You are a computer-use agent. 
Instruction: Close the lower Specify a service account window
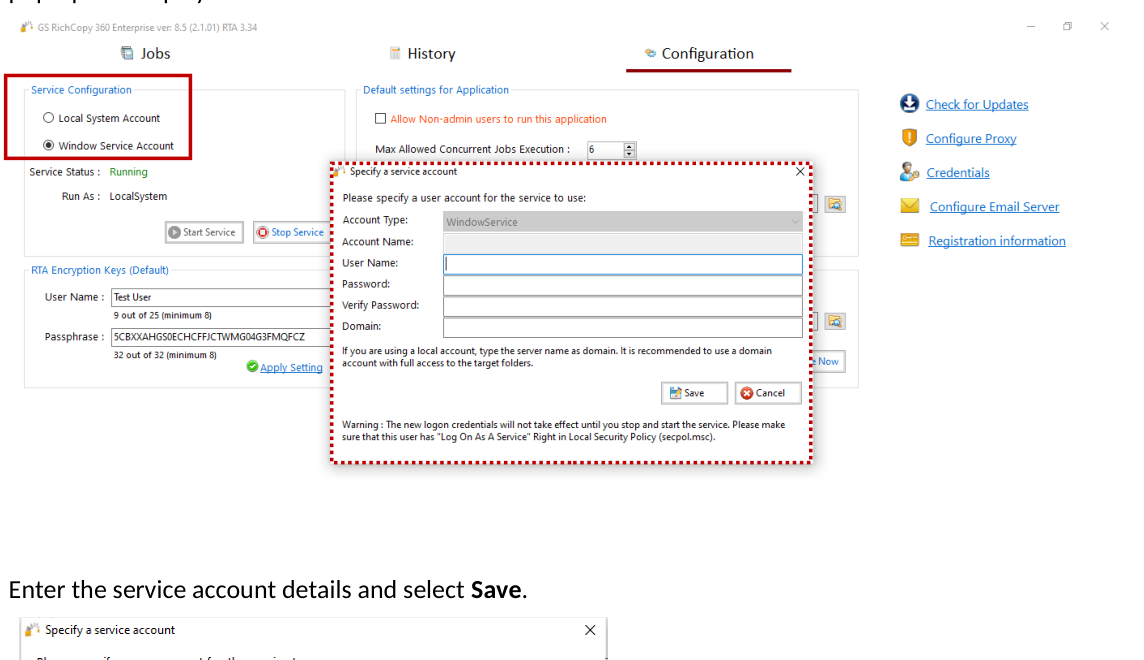590,630
